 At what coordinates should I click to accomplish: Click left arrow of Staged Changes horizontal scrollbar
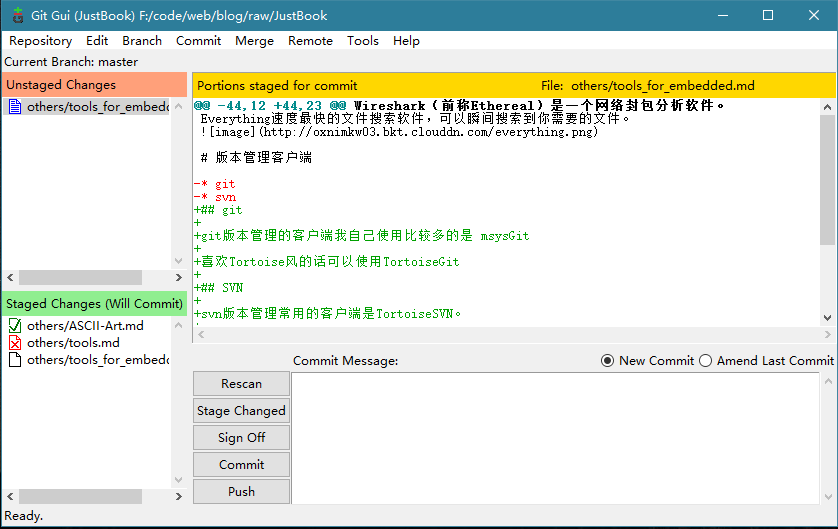point(10,496)
